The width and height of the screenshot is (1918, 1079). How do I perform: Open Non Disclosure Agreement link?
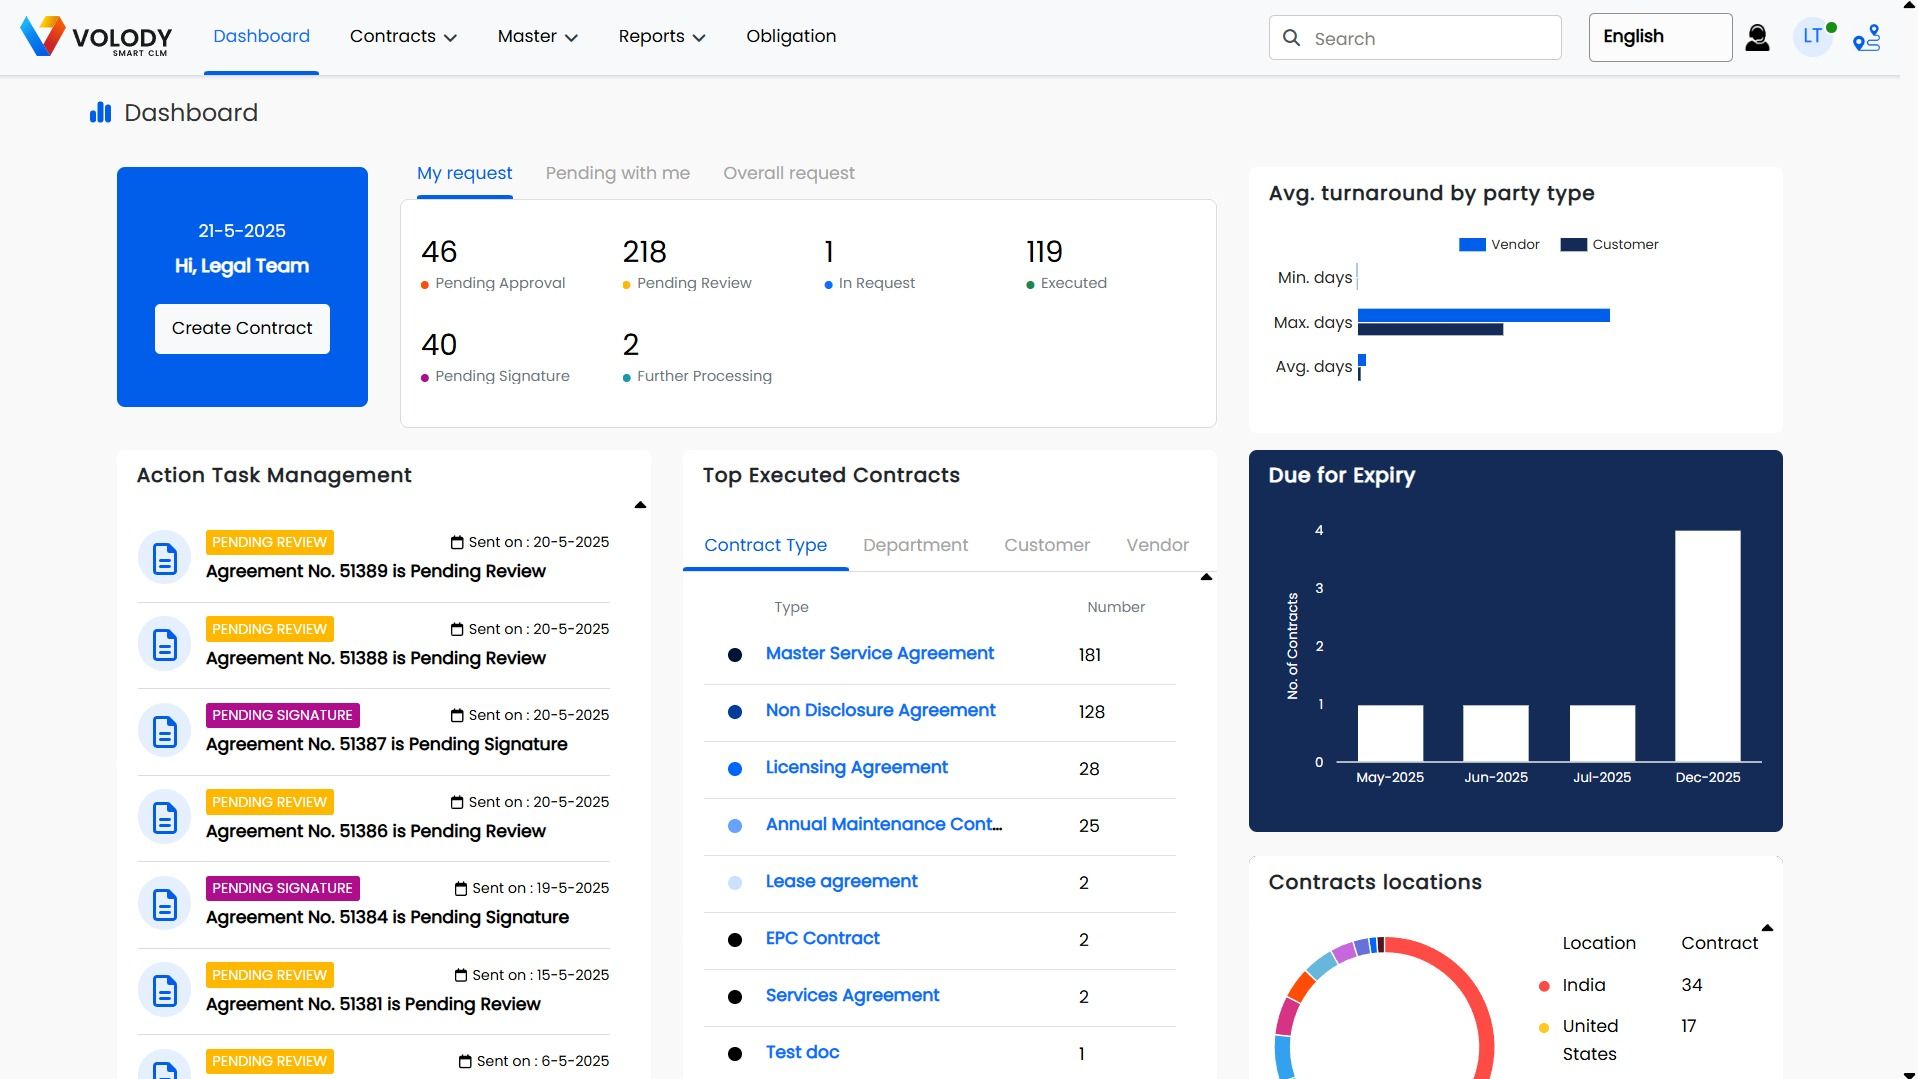coord(880,711)
